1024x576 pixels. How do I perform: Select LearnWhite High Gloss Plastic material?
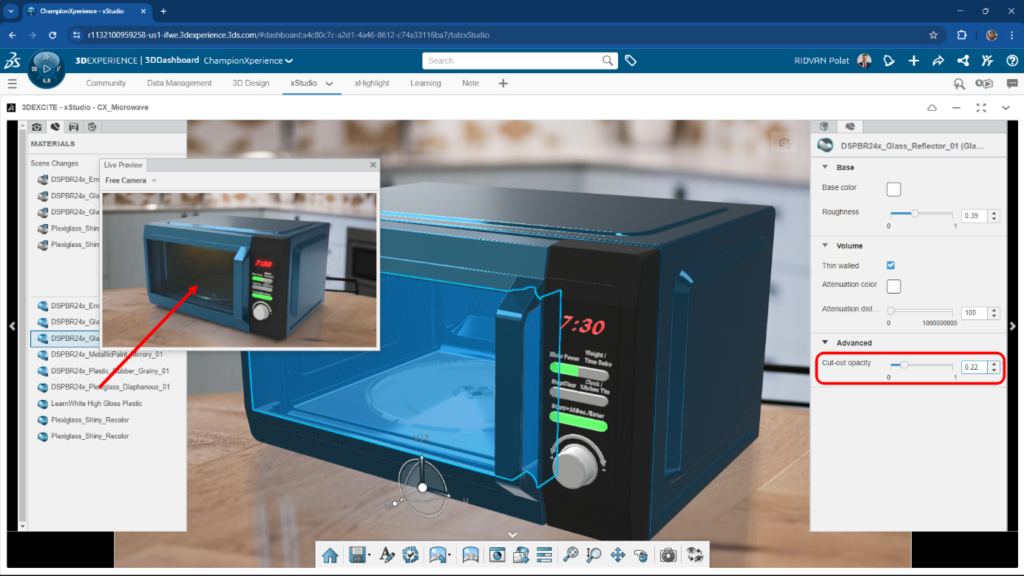click(96, 404)
